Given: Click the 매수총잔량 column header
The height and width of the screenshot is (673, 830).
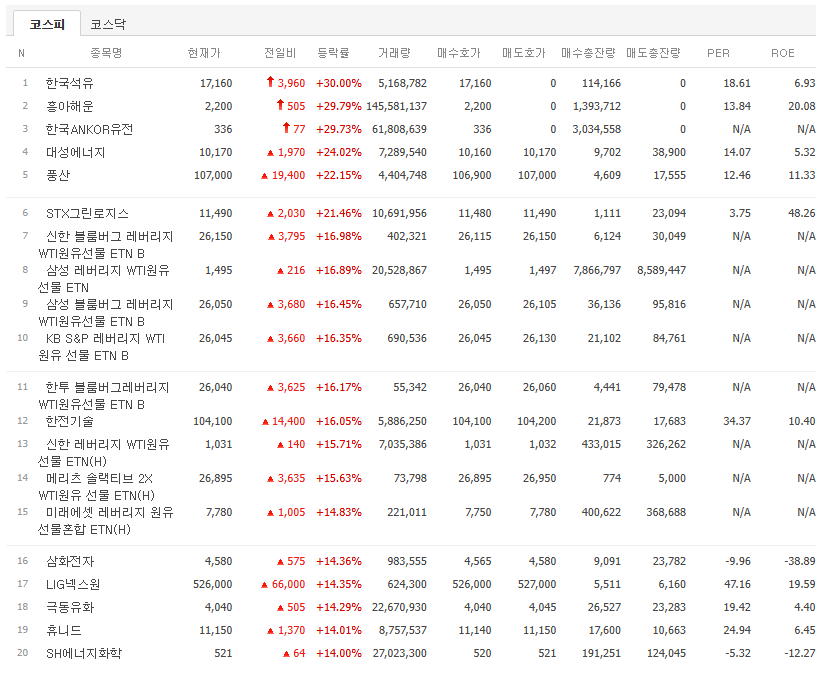Looking at the screenshot, I should click(588, 53).
